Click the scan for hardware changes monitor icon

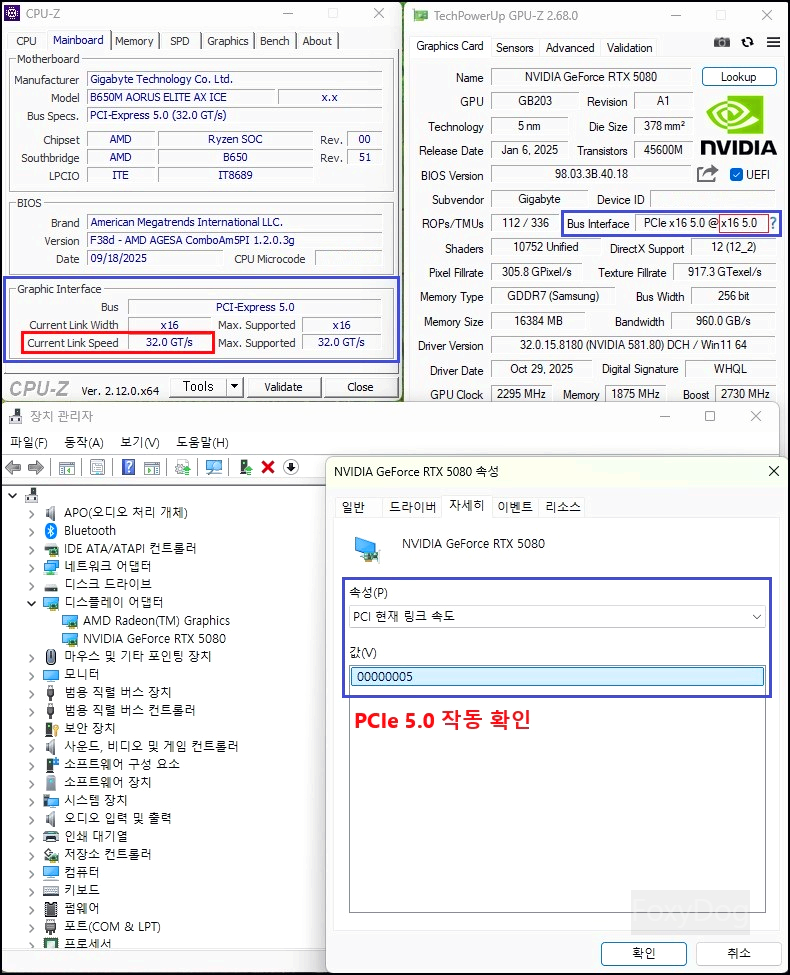[214, 468]
